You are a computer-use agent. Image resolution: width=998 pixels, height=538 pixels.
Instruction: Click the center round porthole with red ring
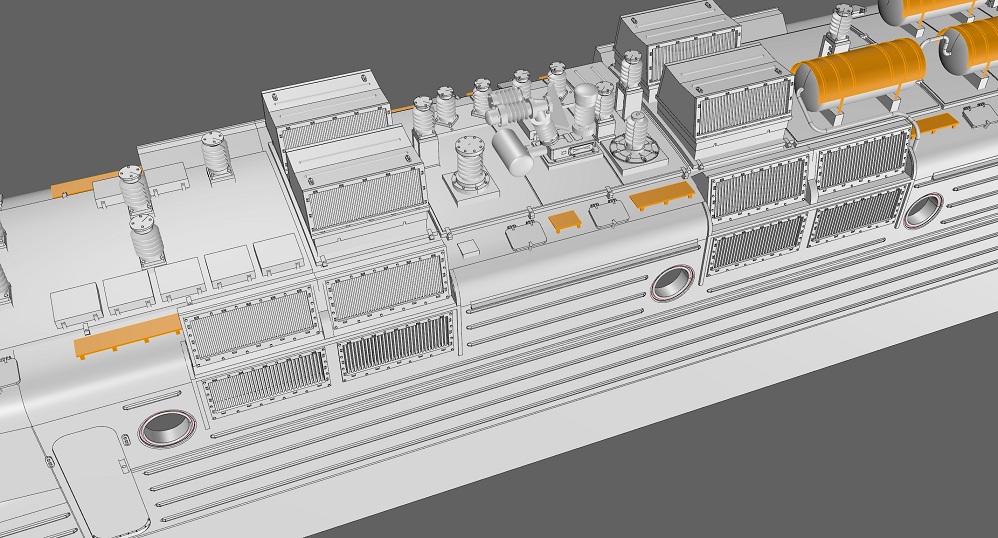point(671,284)
